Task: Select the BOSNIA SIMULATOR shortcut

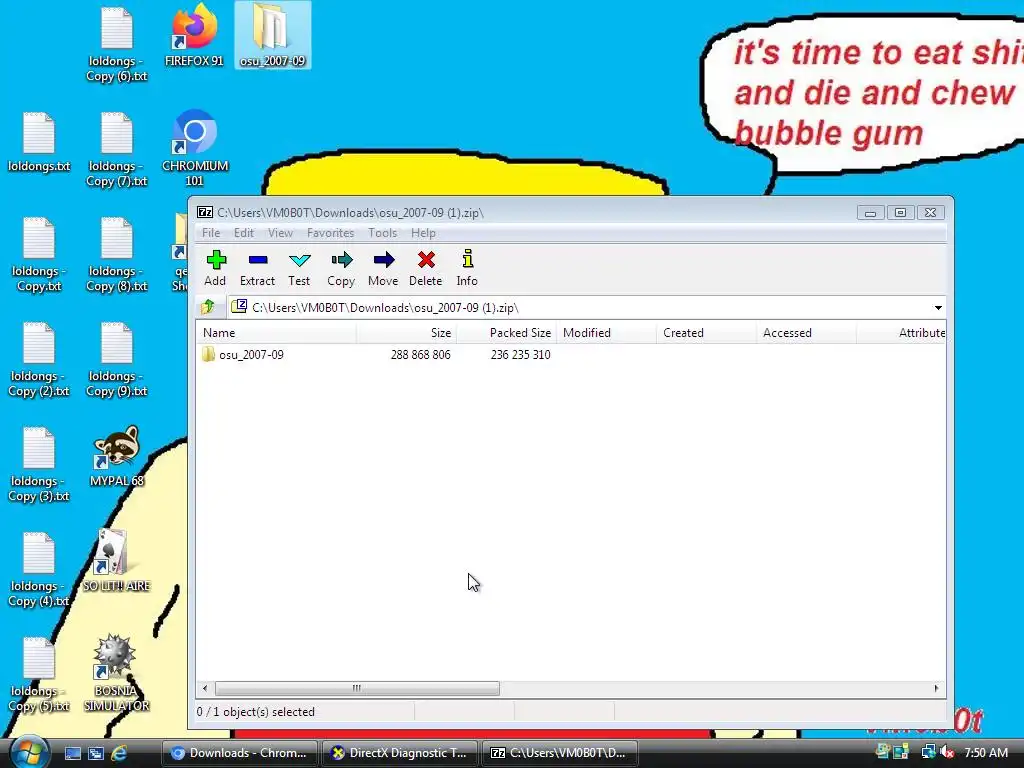Action: [x=116, y=673]
